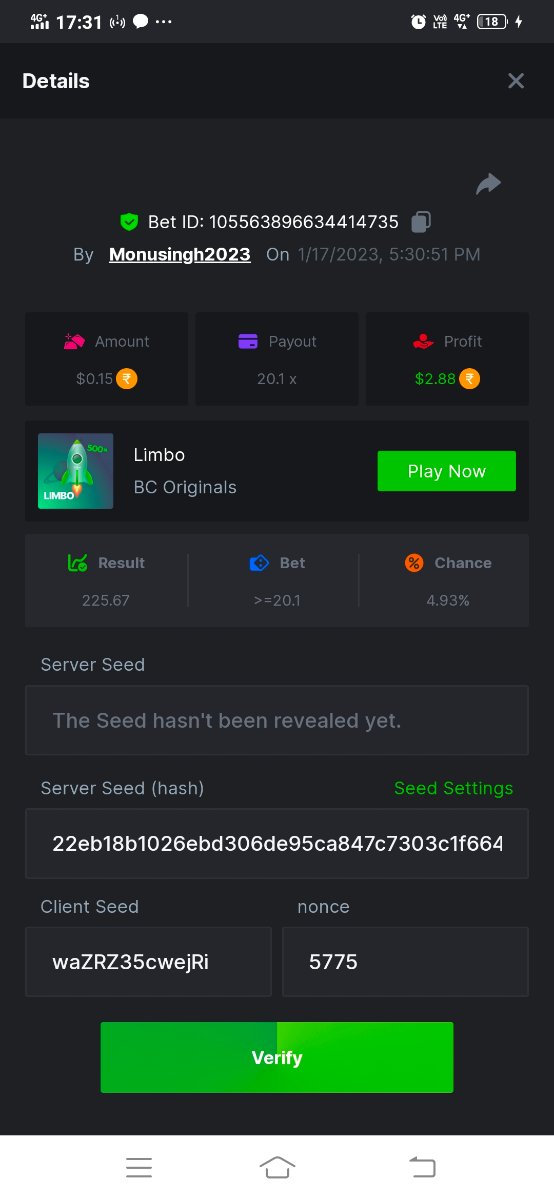Tap the Amount coins icon

point(75,341)
